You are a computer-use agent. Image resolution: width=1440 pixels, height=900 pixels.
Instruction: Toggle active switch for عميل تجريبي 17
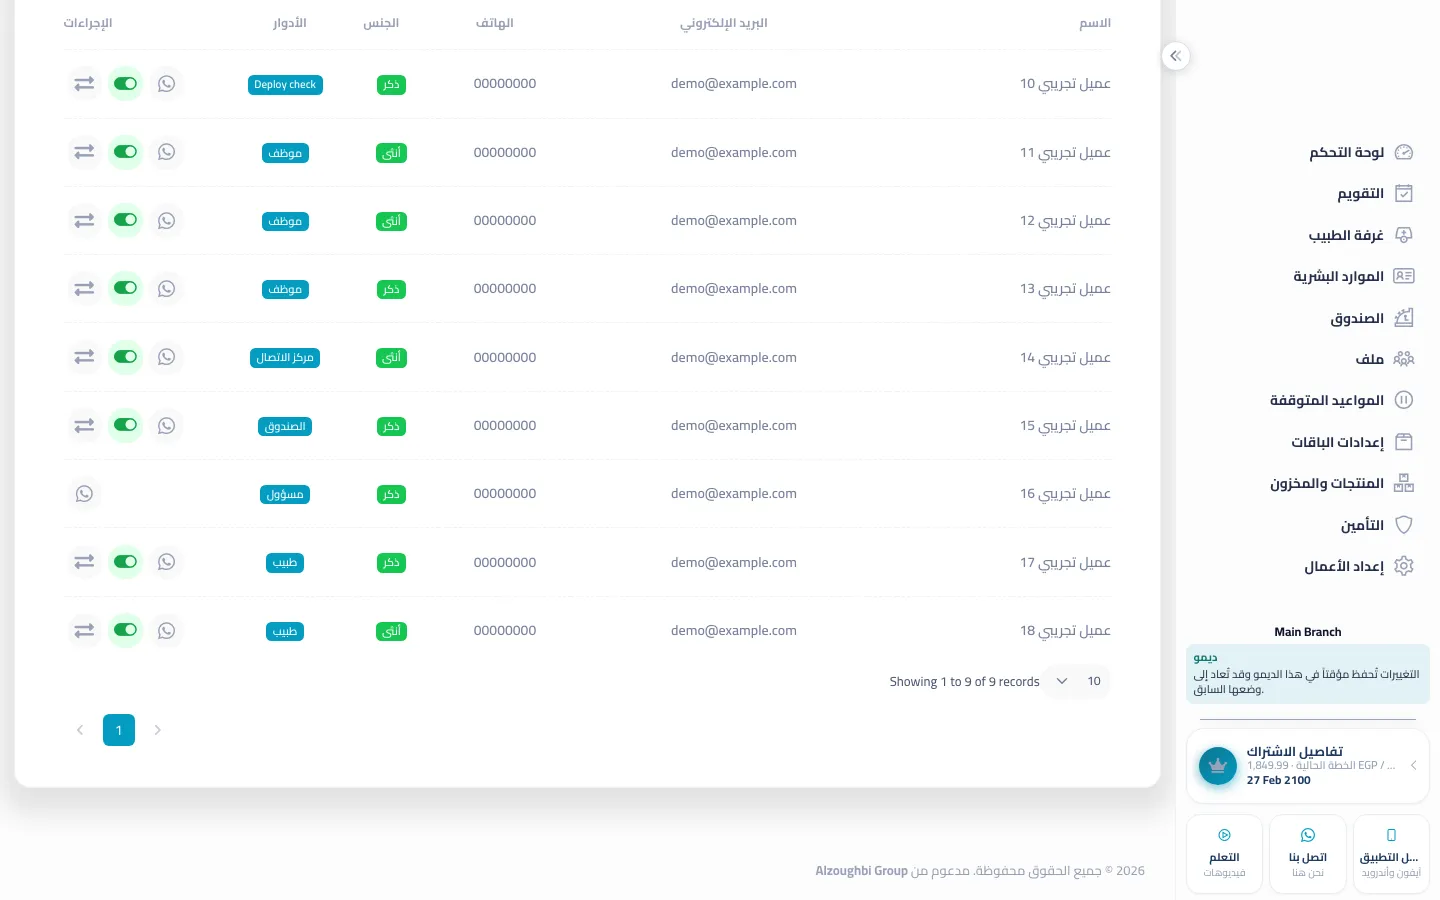(125, 562)
